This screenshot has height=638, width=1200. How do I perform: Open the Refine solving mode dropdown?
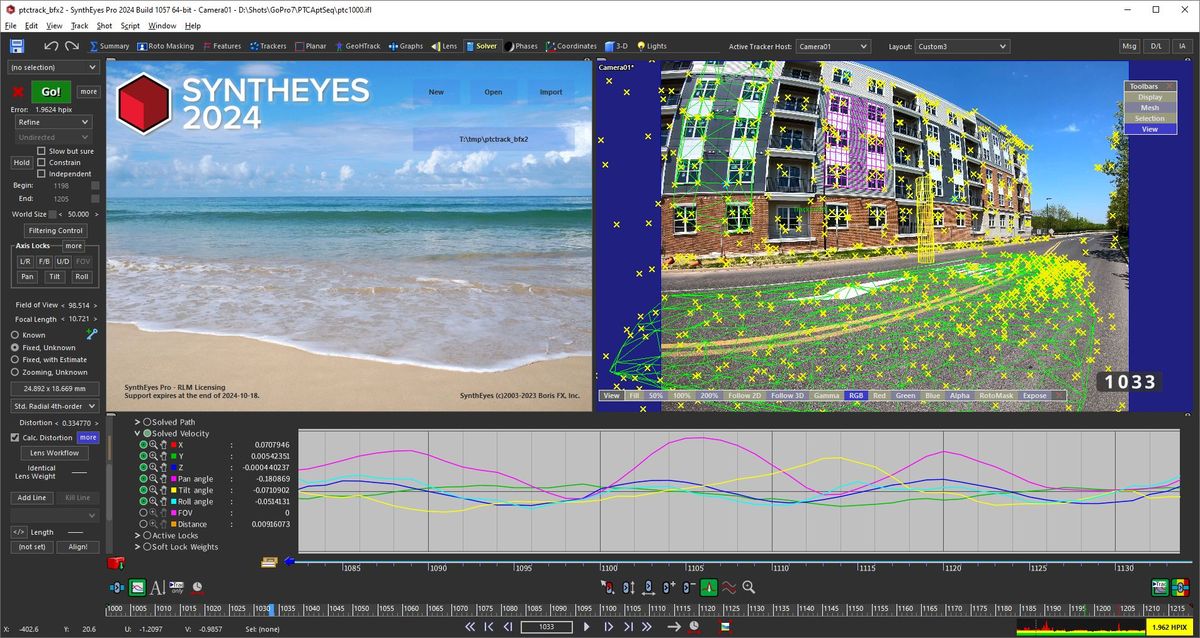52,121
